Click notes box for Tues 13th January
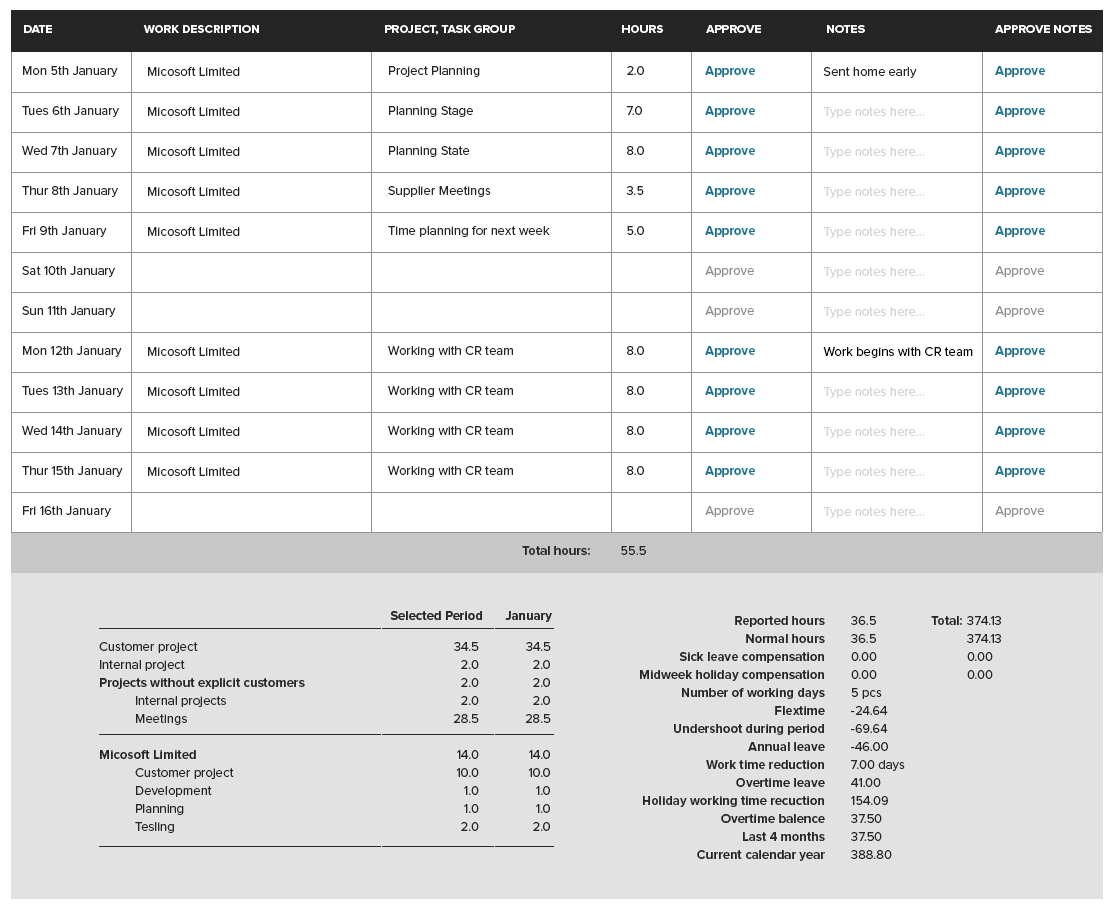Viewport: 1116px width, 912px height. tap(895, 392)
